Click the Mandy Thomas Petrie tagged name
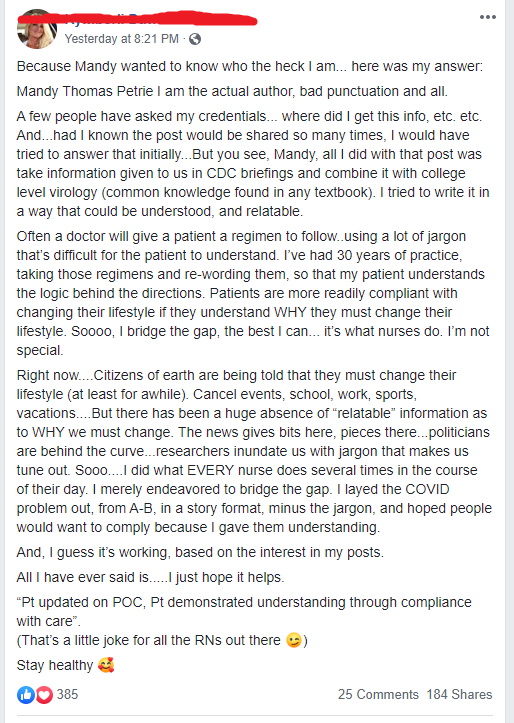This screenshot has width=514, height=723. [85, 91]
